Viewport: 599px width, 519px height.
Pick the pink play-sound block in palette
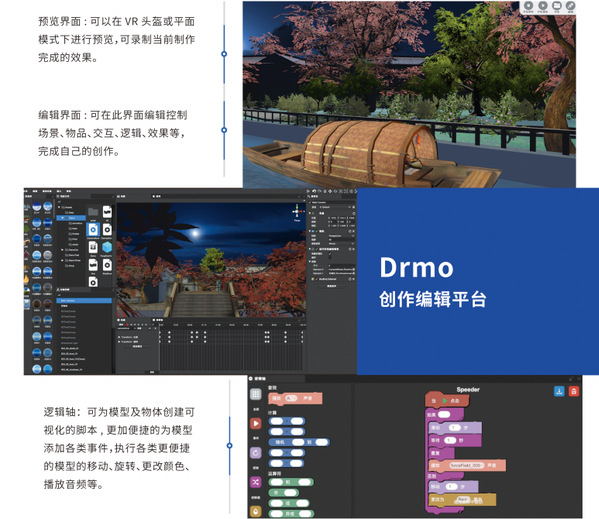(x=295, y=398)
